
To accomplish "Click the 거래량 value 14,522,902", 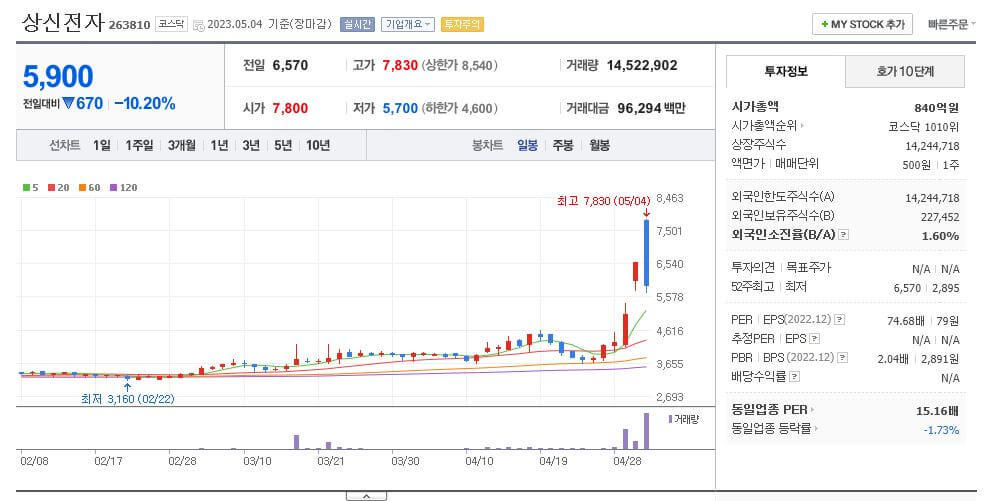I will tap(642, 65).
